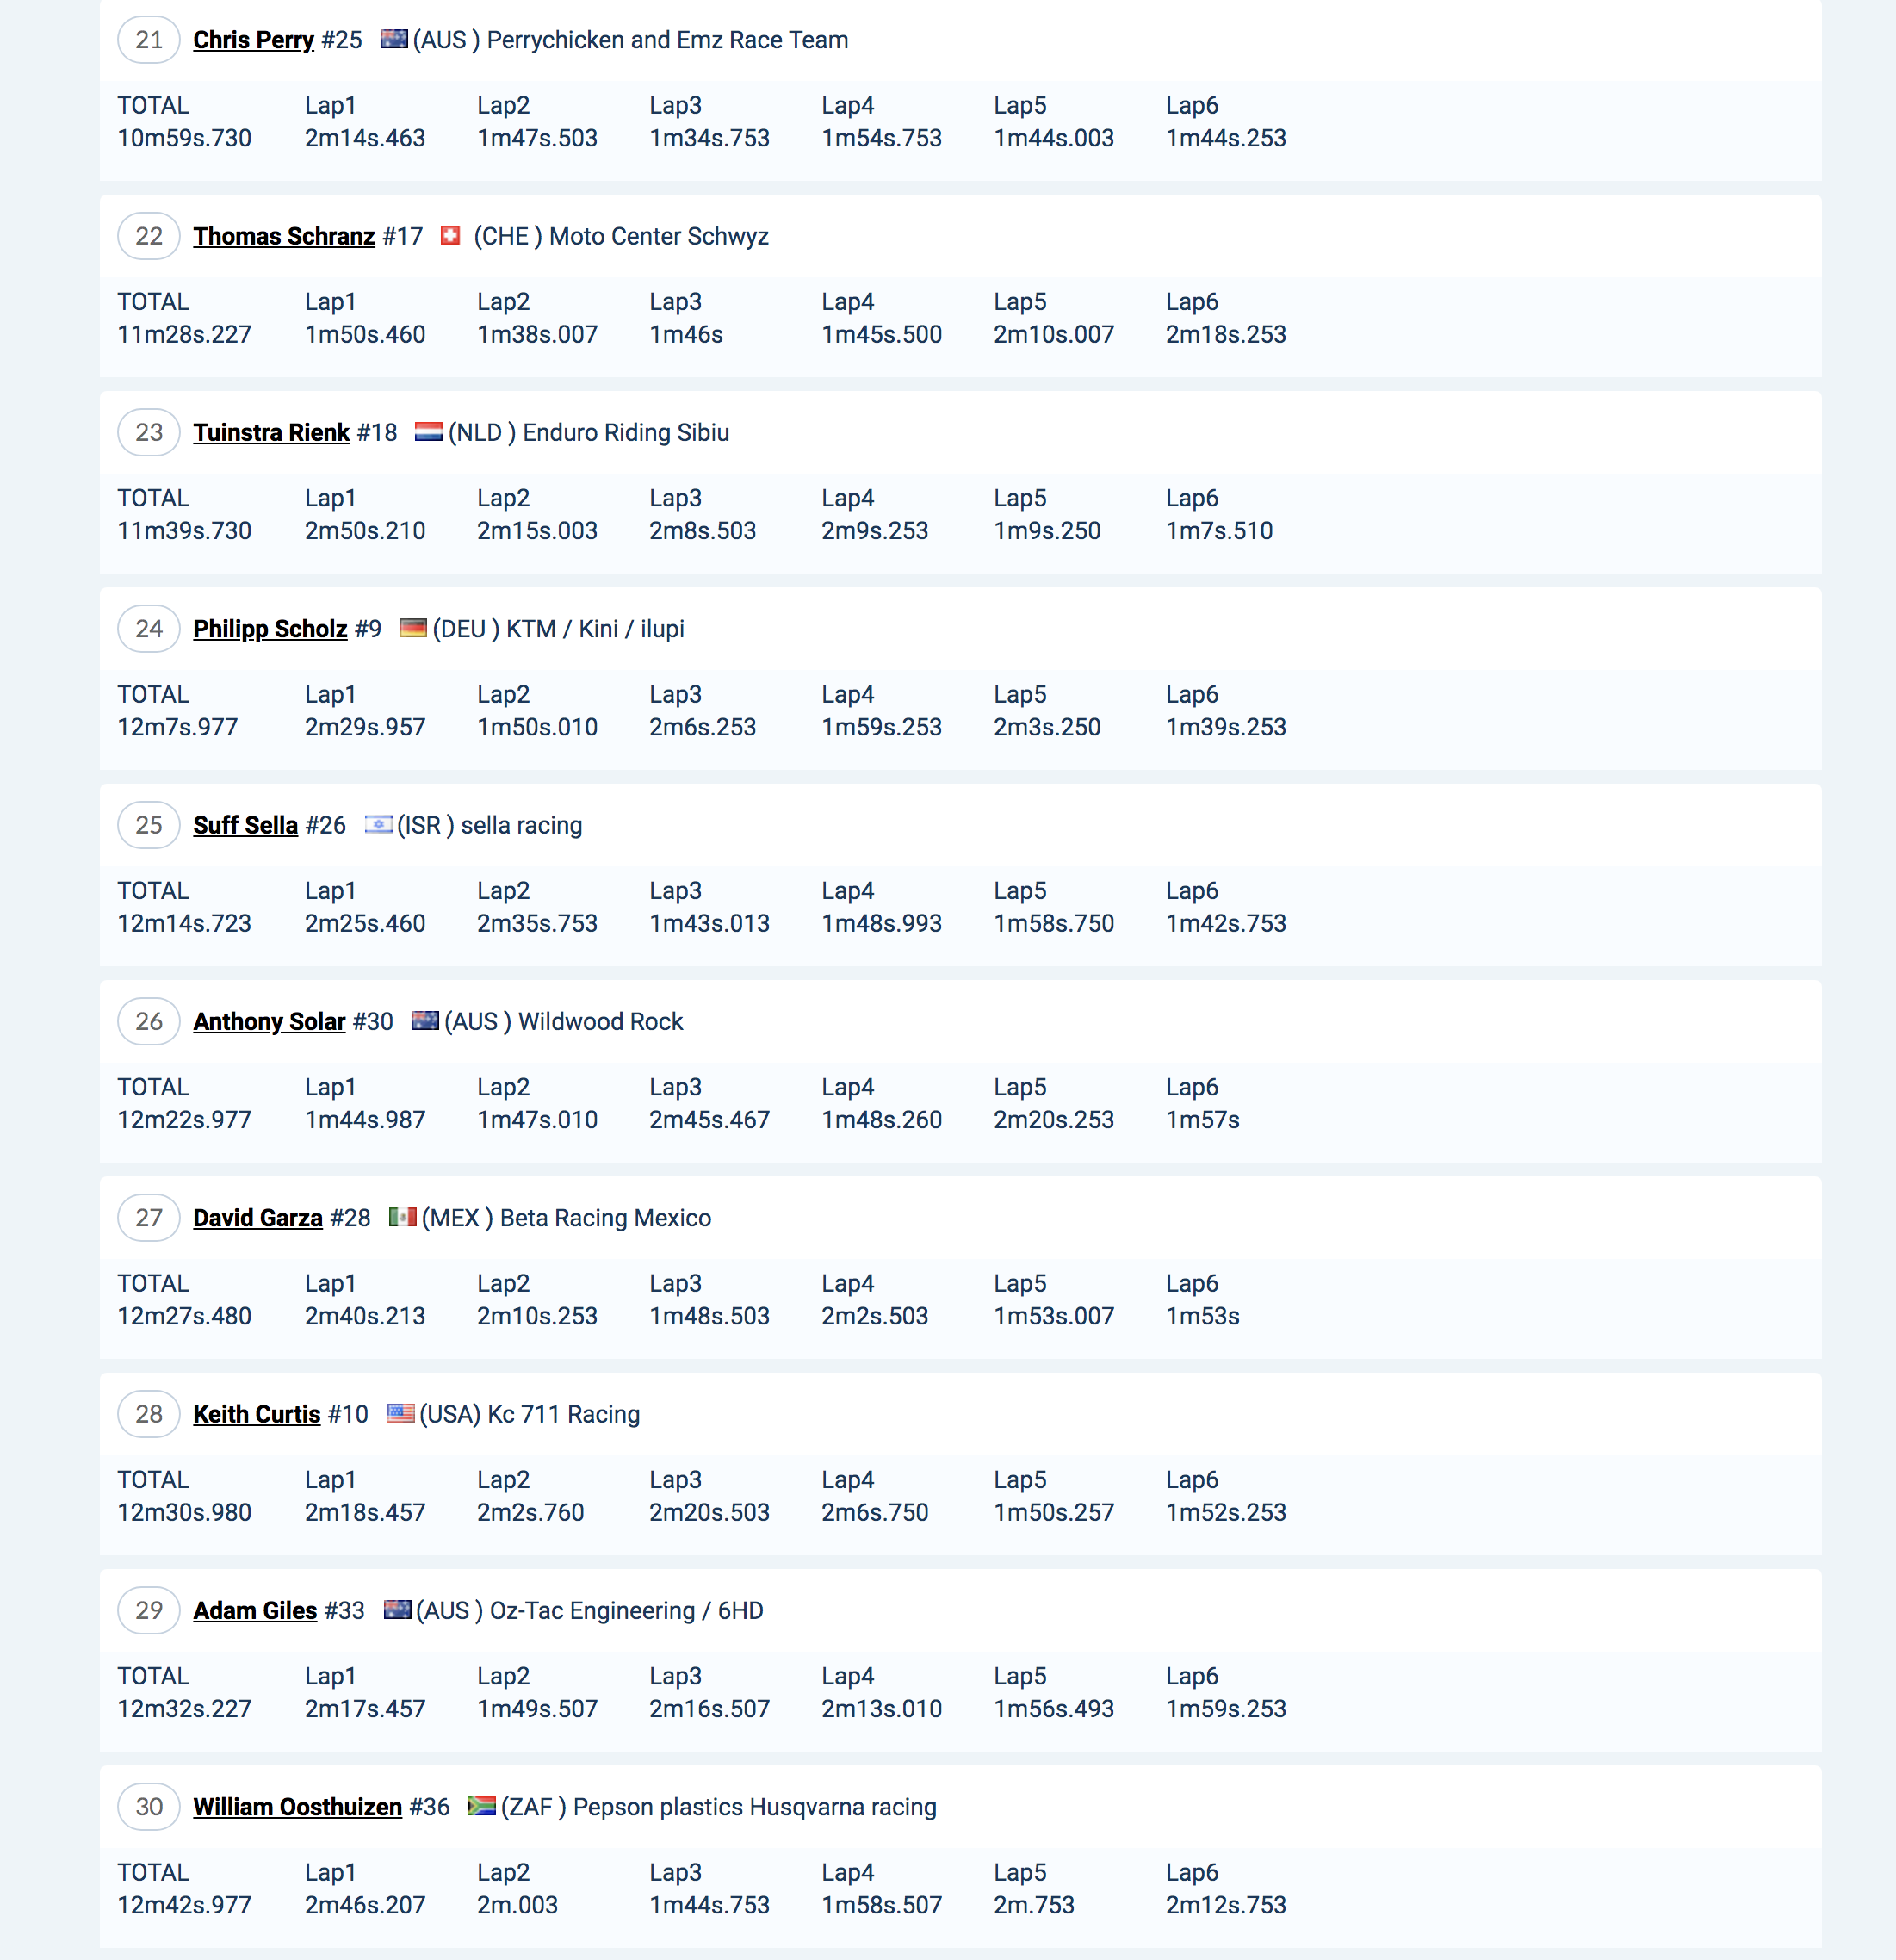Image resolution: width=1896 pixels, height=1960 pixels.
Task: Click the Tuinstra Rienk name link
Action: pyautogui.click(x=271, y=432)
